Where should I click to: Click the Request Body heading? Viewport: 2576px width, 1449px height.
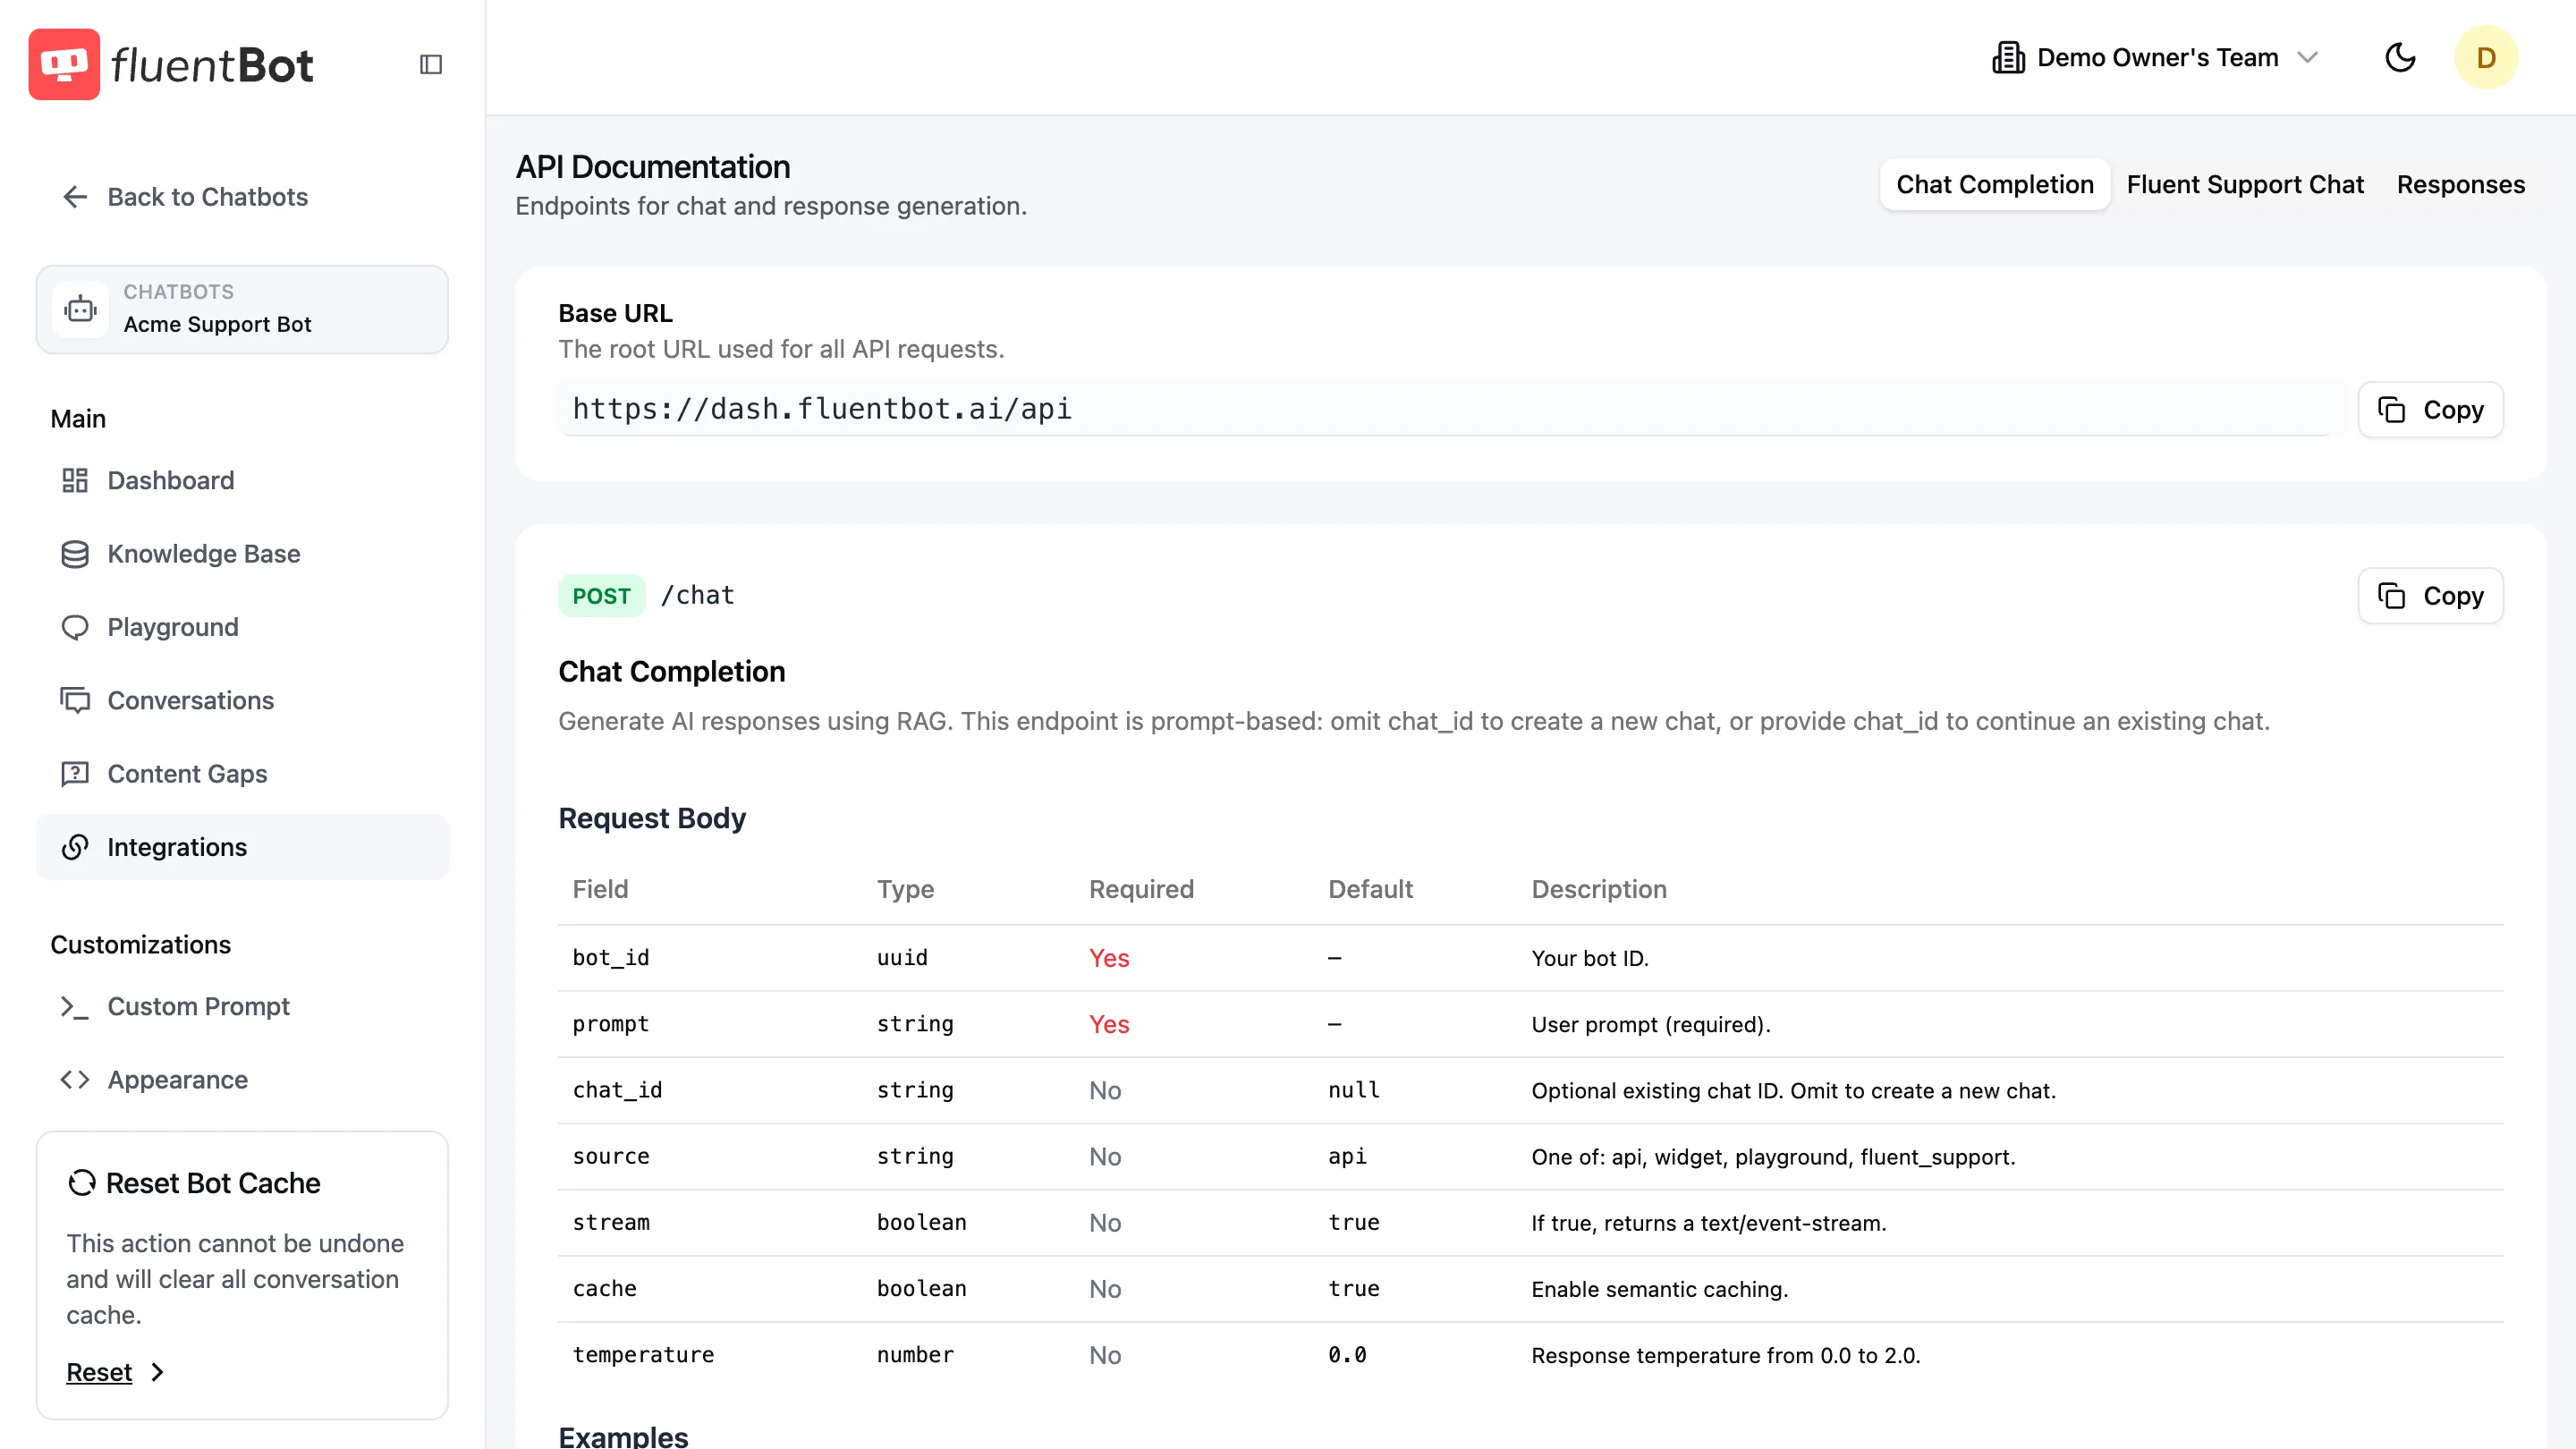tap(652, 818)
